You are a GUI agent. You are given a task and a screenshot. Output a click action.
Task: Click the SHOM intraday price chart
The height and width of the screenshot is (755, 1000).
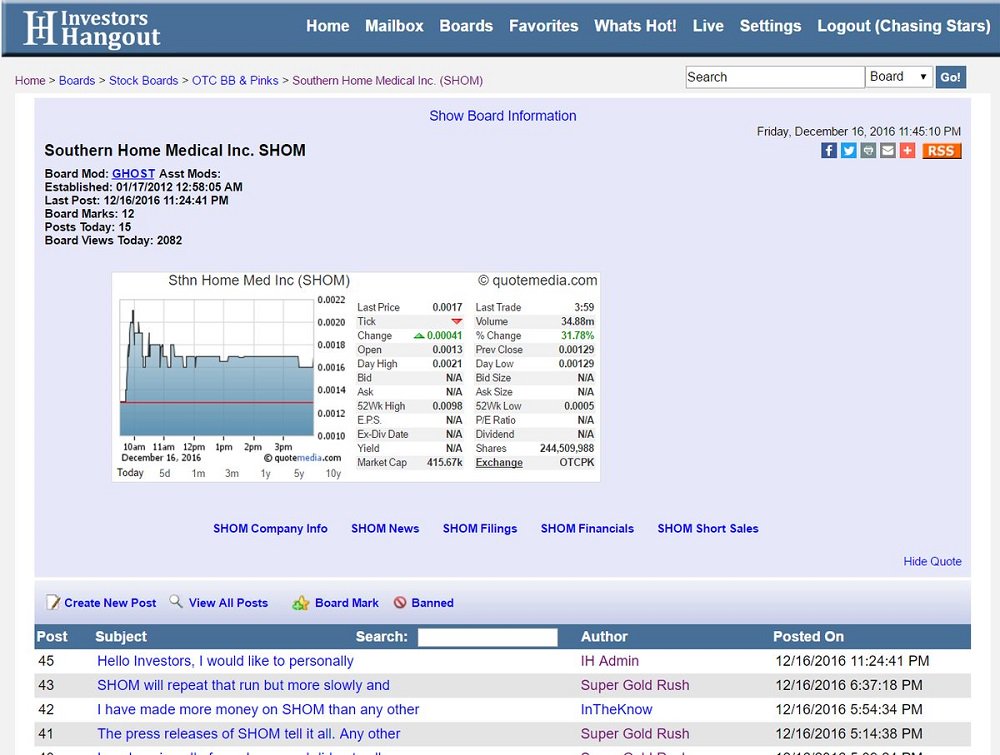tap(217, 368)
